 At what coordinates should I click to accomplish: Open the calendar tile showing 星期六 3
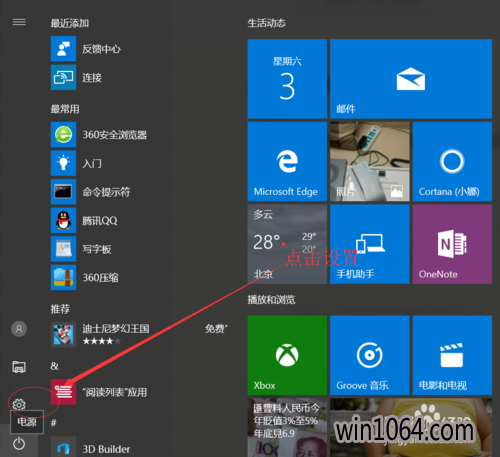tap(287, 79)
